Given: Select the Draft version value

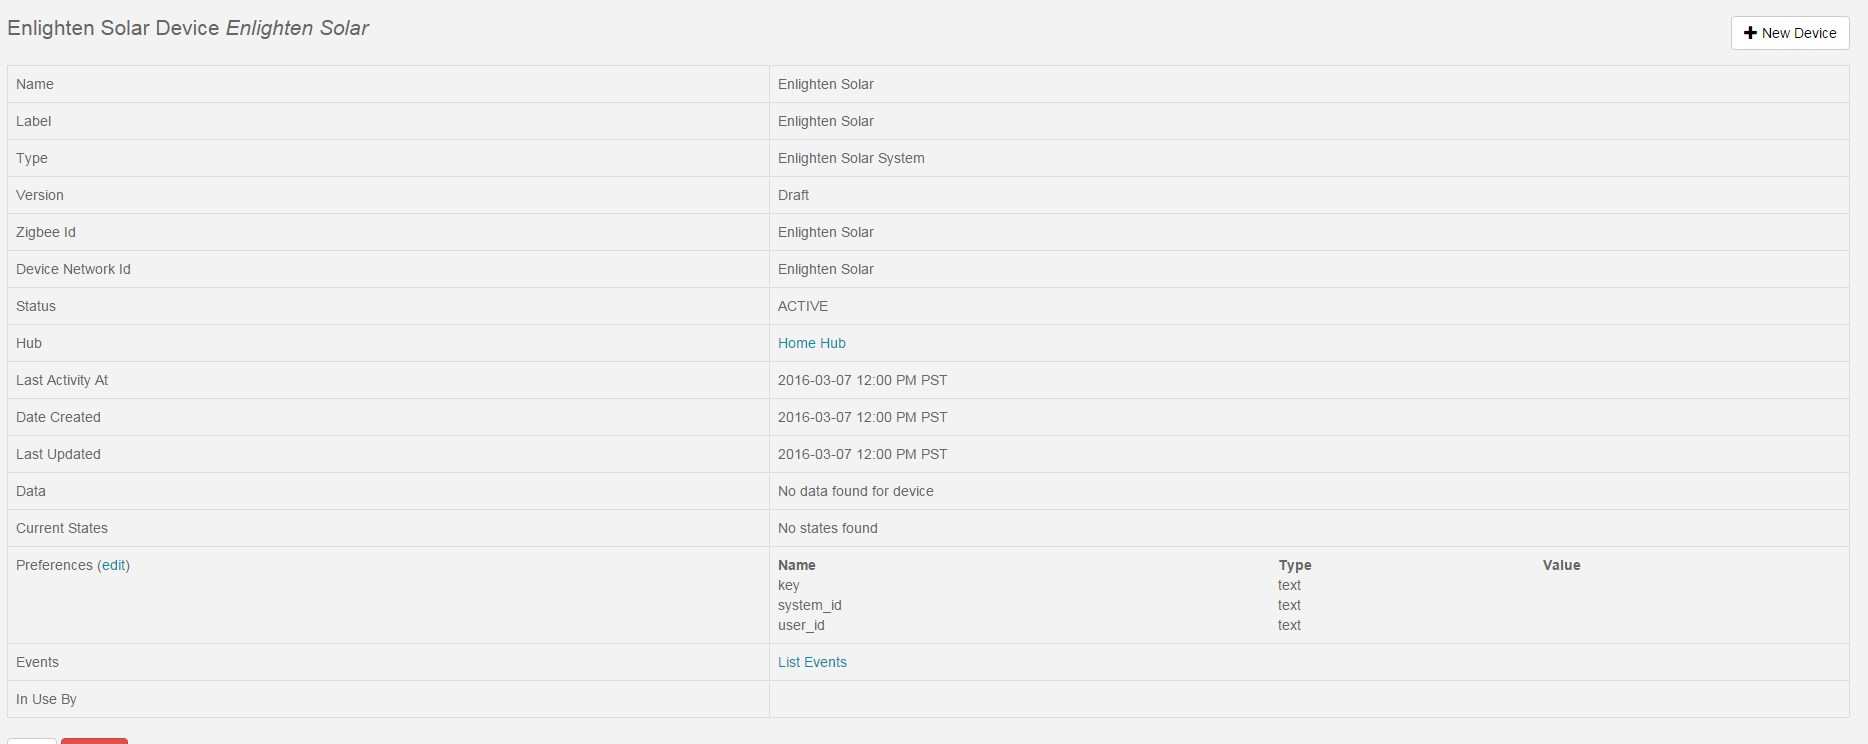Looking at the screenshot, I should point(794,195).
